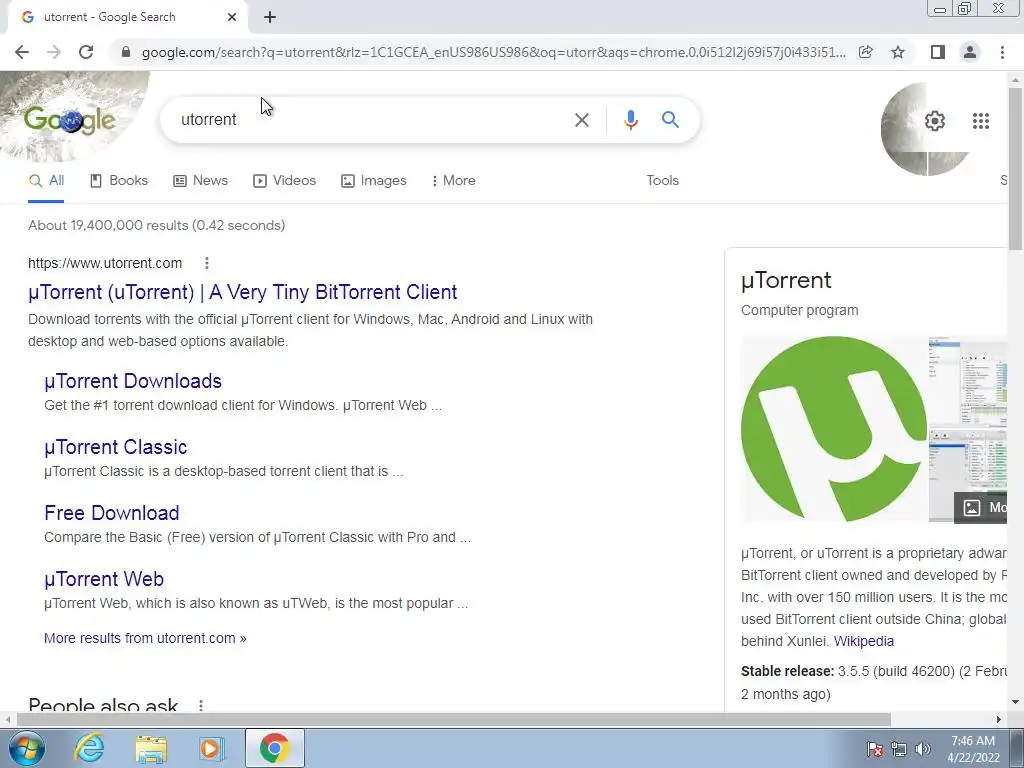1024x768 pixels.
Task: Open Chrome profile avatar
Action: pos(970,52)
